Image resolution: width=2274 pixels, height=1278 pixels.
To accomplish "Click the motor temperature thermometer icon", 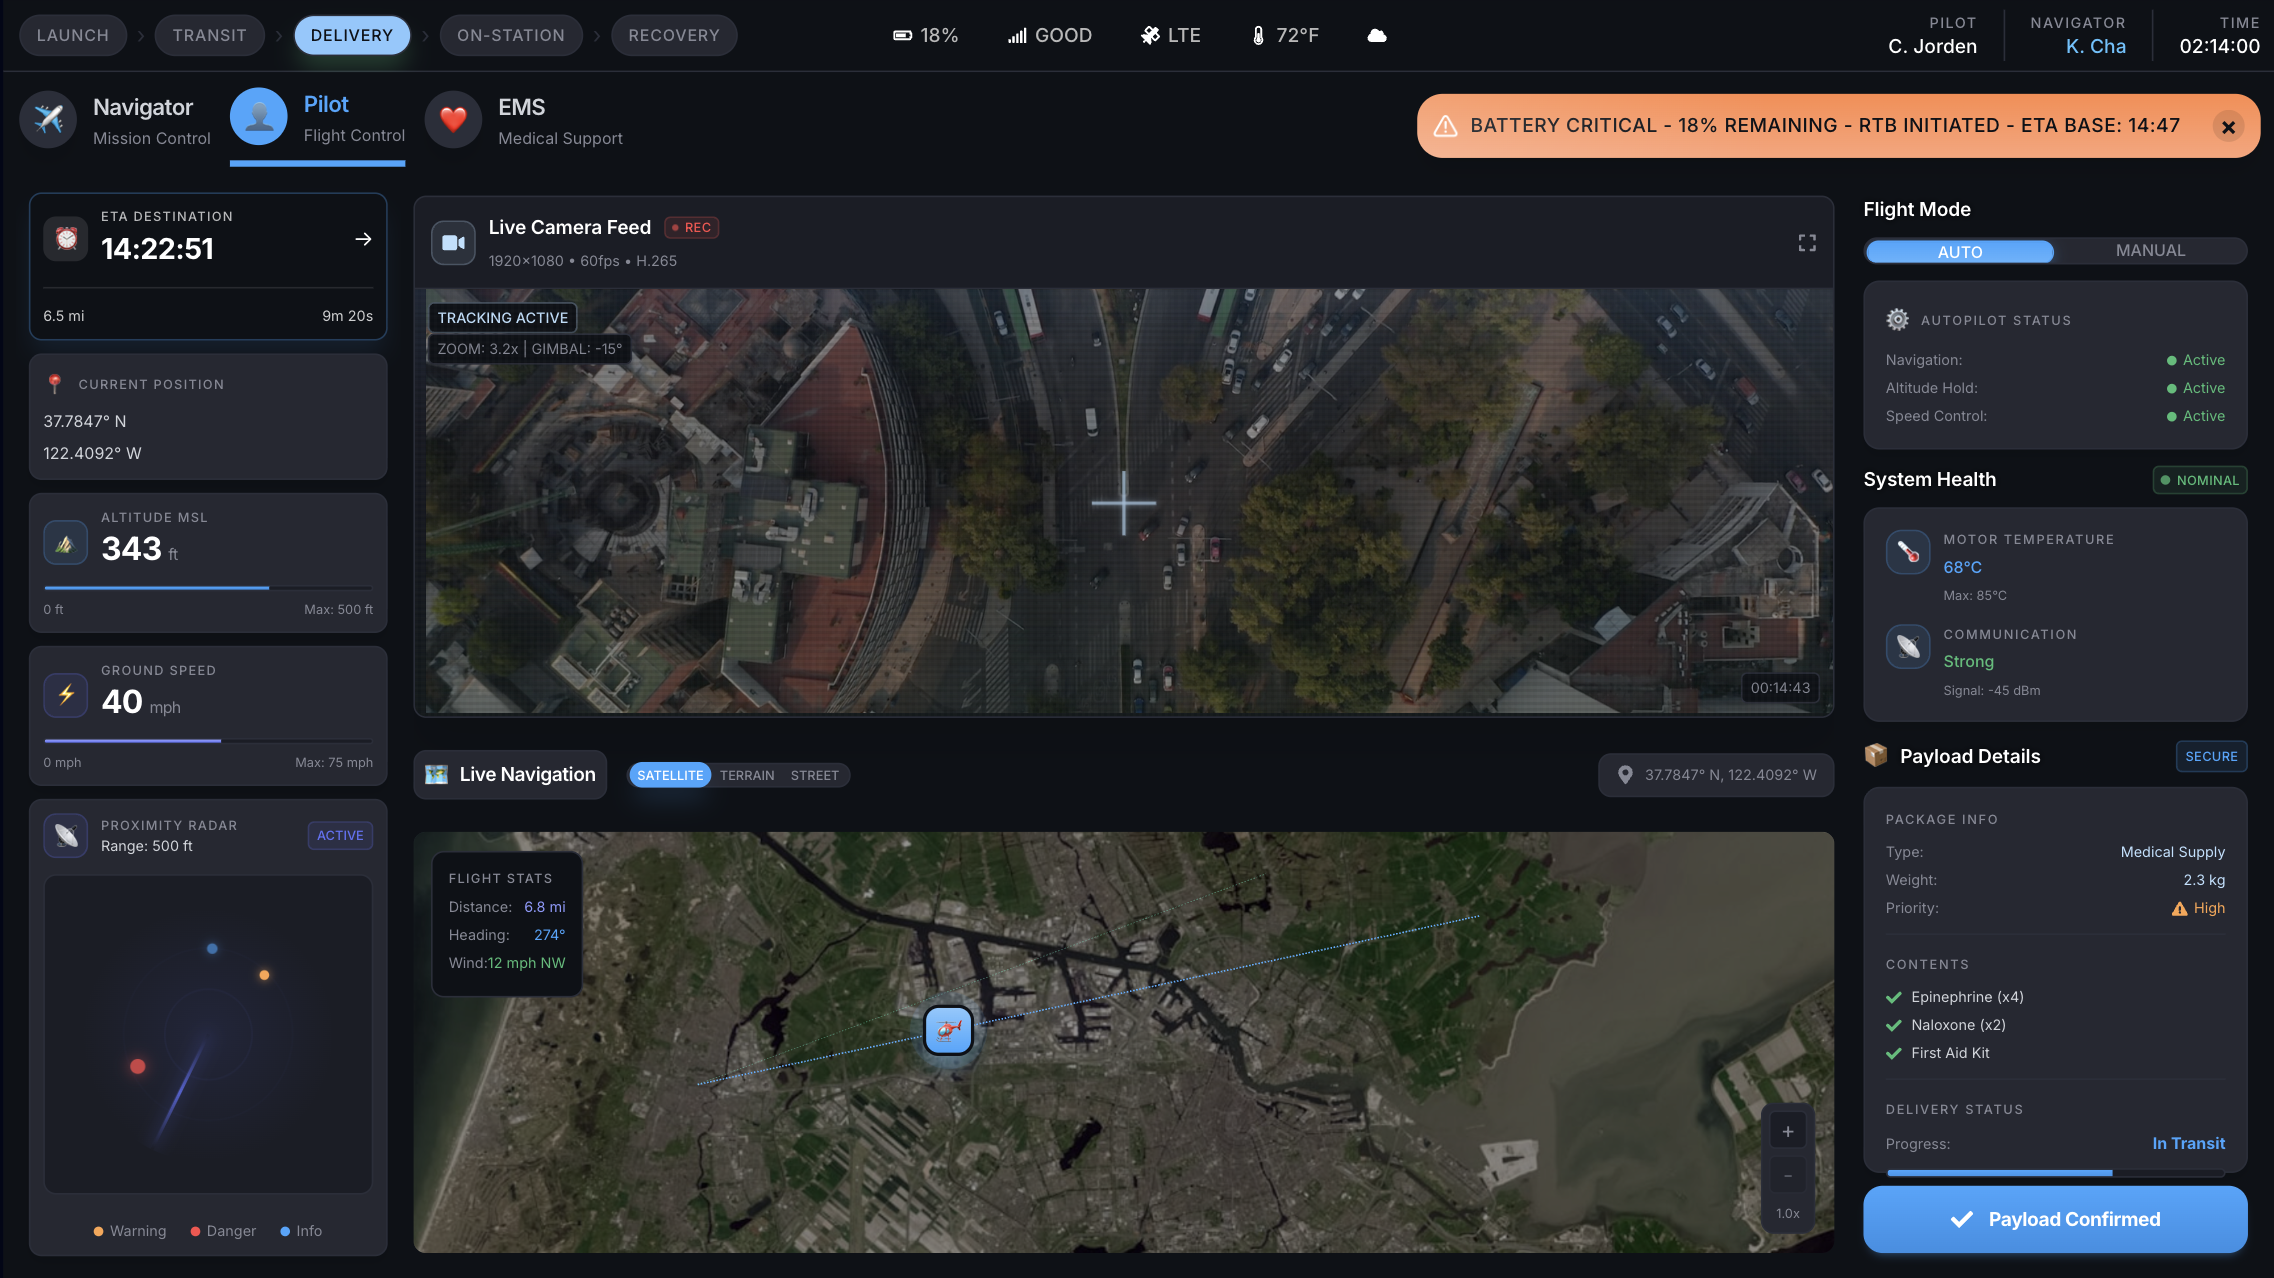I will click(1907, 552).
